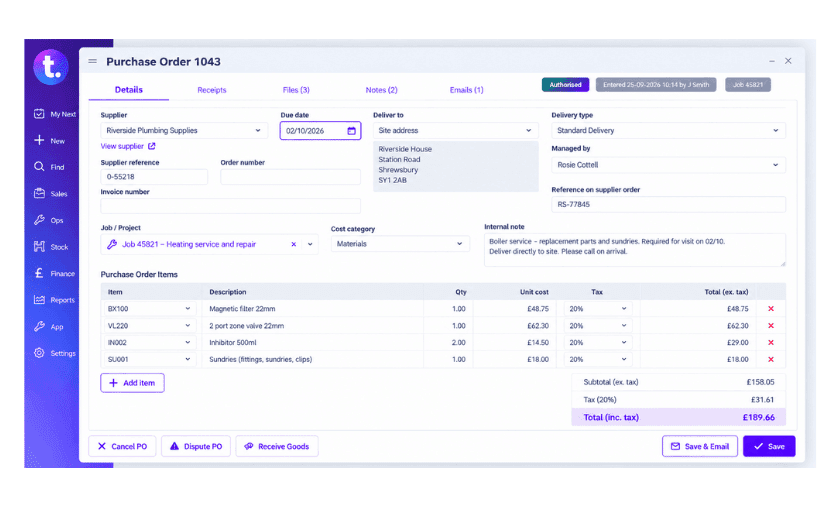Screen dimensions: 840x520
Task: Click the Entered 25-09-2026 info badge
Action: (x=656, y=85)
